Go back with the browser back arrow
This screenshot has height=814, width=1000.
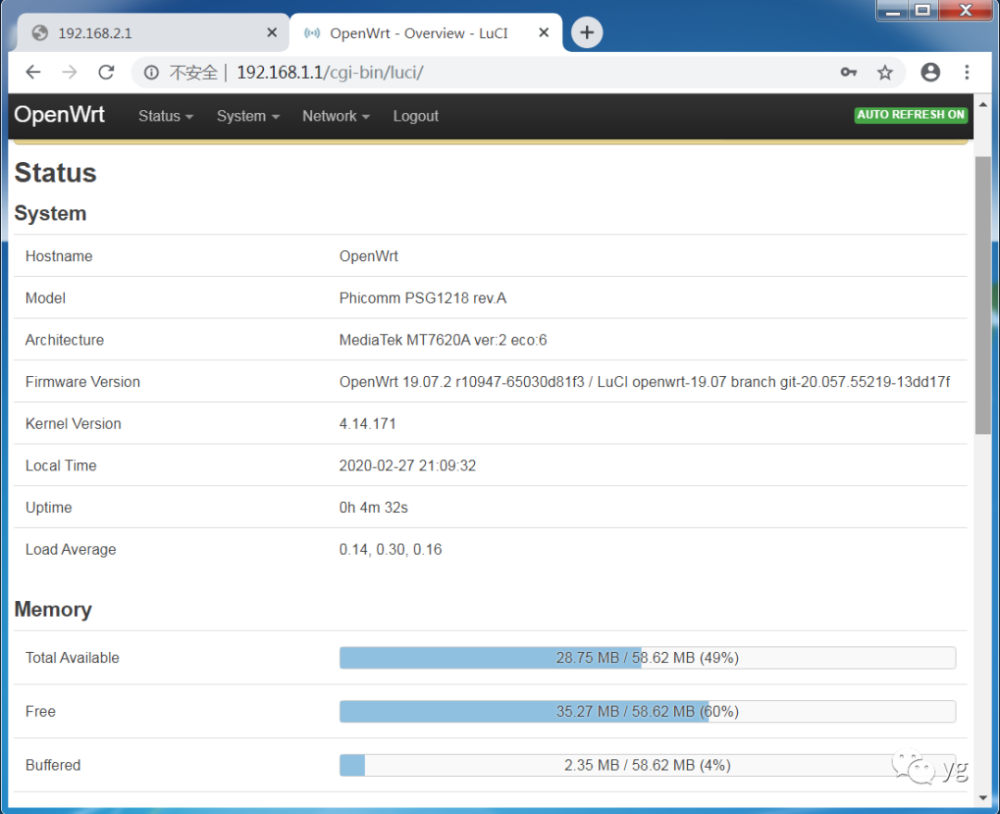click(x=33, y=72)
